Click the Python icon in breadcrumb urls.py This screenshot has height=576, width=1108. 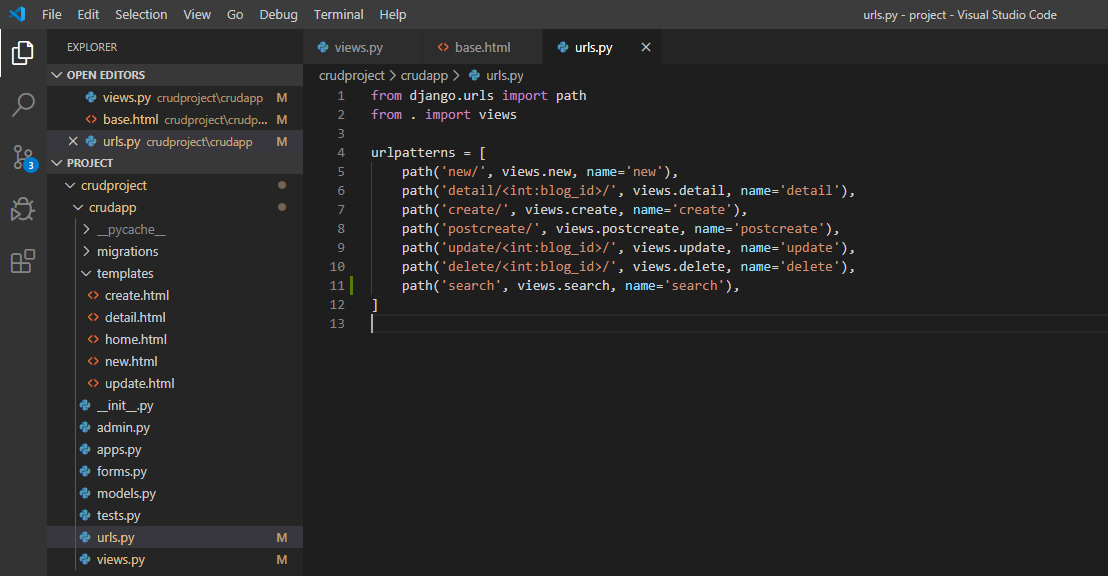[x=474, y=76]
